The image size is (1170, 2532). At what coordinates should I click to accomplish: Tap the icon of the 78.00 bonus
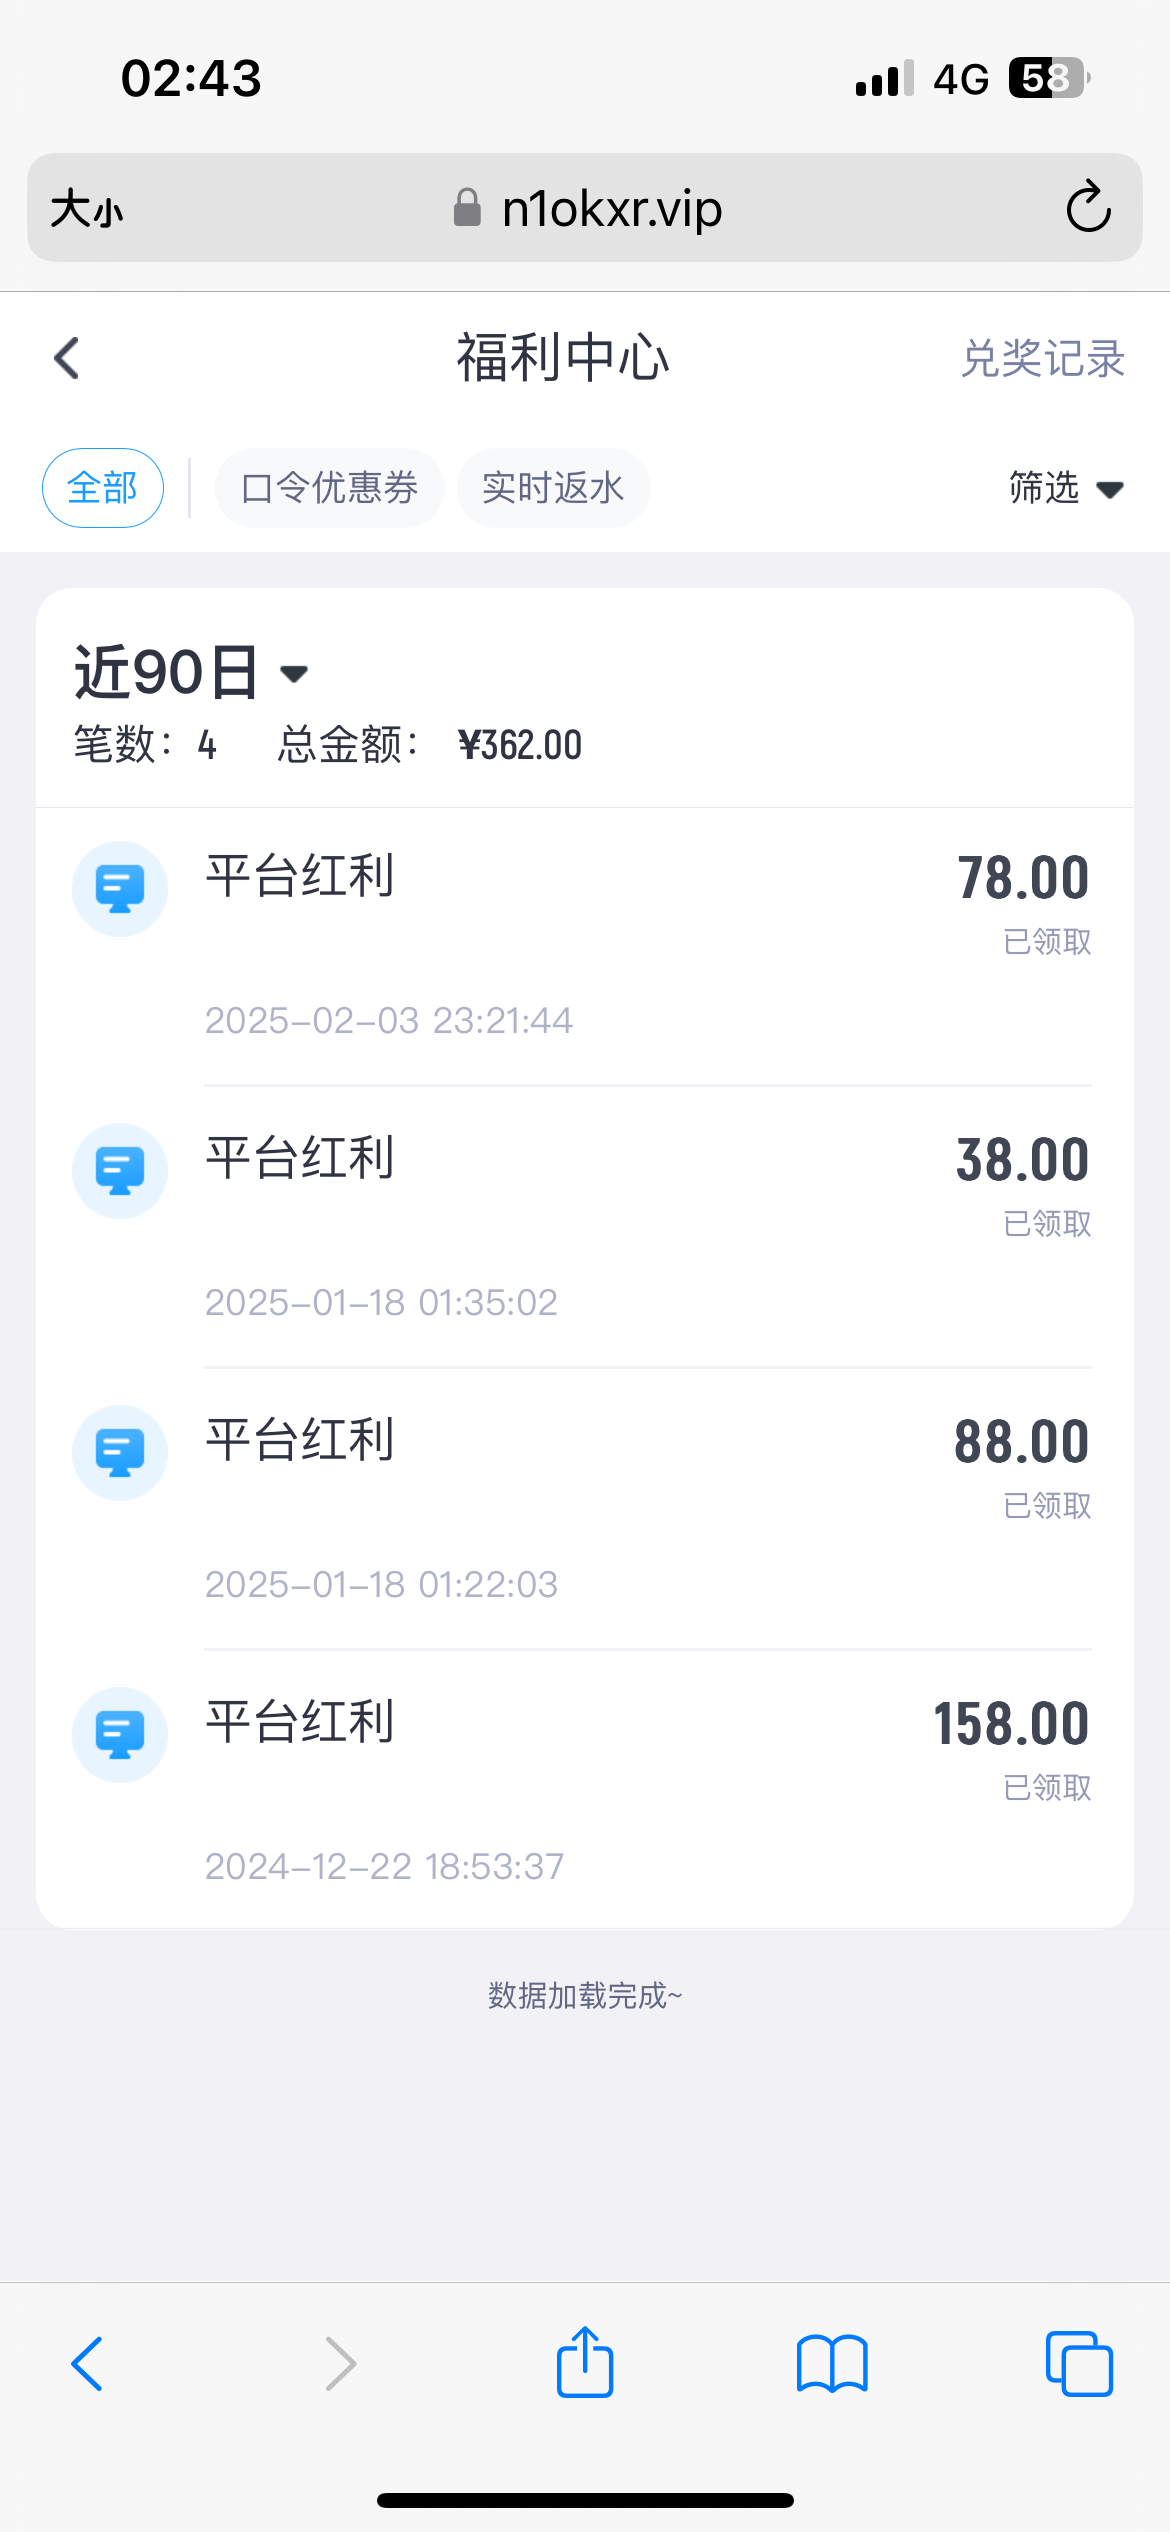tap(120, 889)
